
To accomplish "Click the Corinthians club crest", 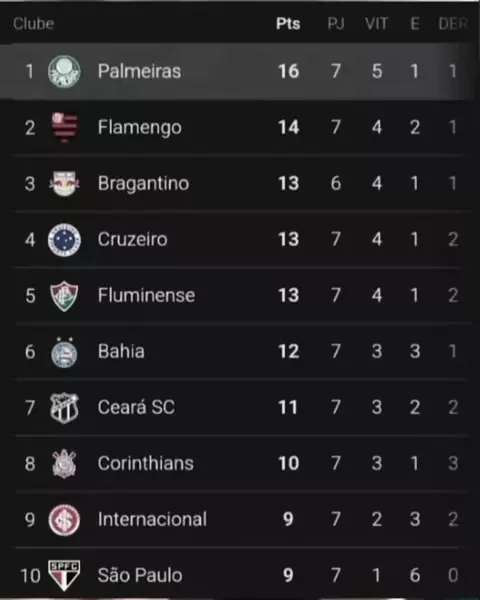I will pos(64,463).
